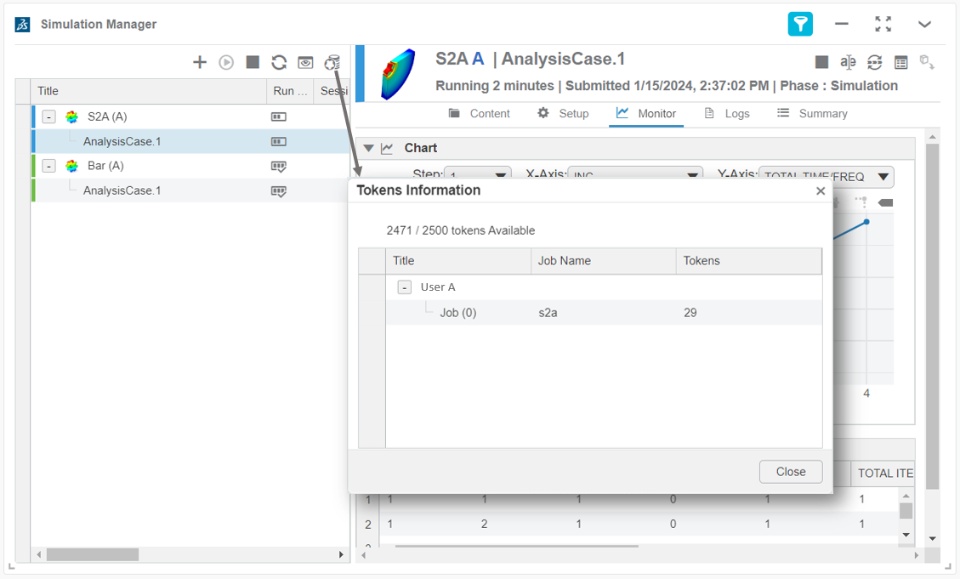Open the X-Axis dropdown
The image size is (960, 579).
pos(635,175)
